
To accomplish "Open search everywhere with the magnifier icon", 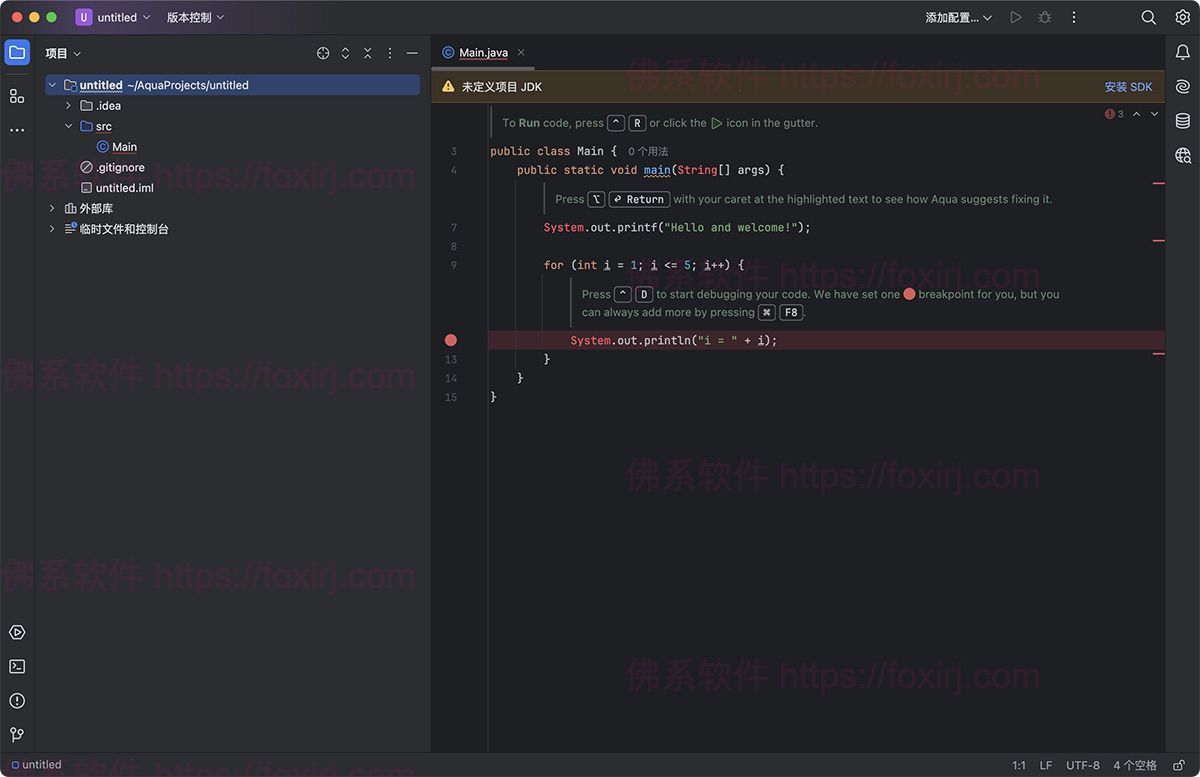I will 1147,17.
